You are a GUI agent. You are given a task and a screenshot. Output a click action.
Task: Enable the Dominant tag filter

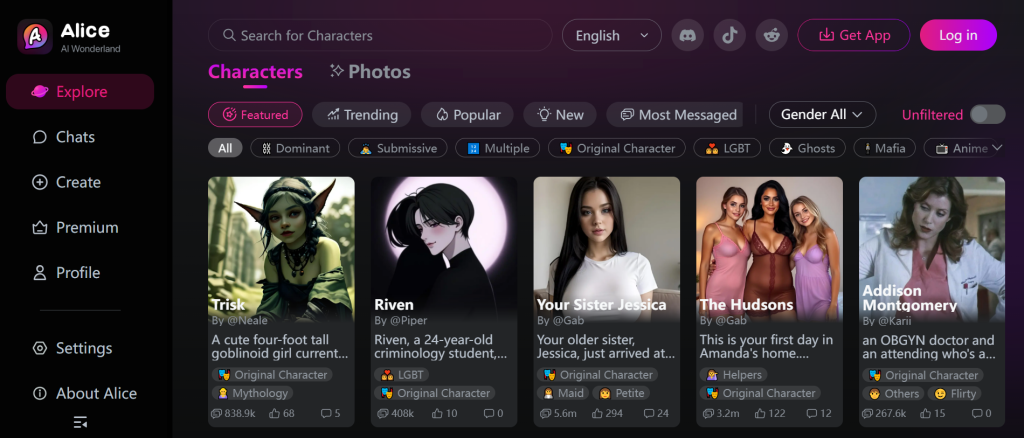coord(295,148)
